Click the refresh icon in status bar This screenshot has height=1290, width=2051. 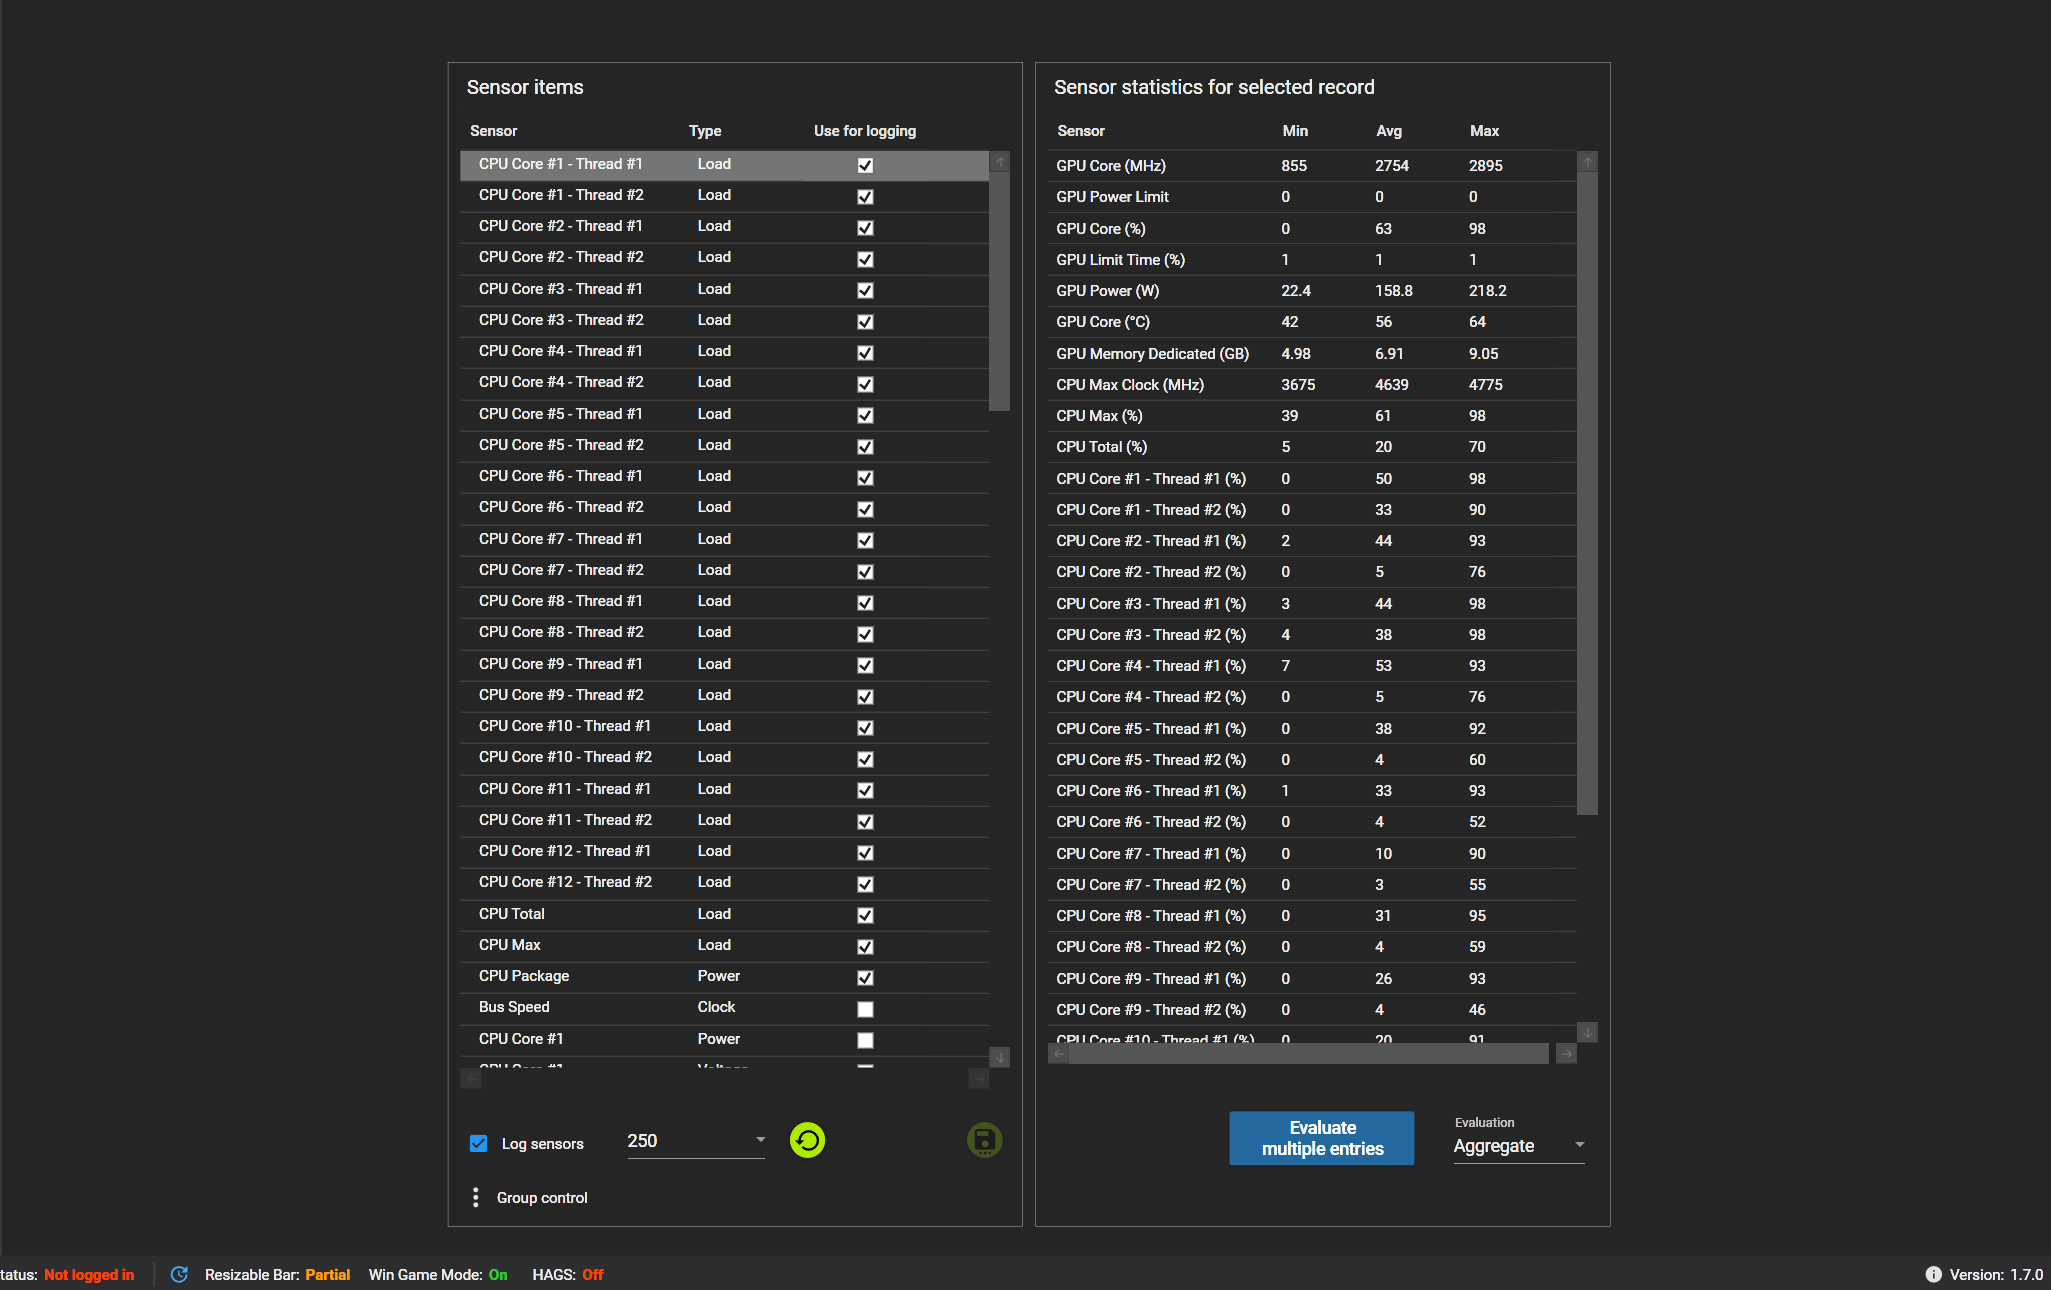180,1274
